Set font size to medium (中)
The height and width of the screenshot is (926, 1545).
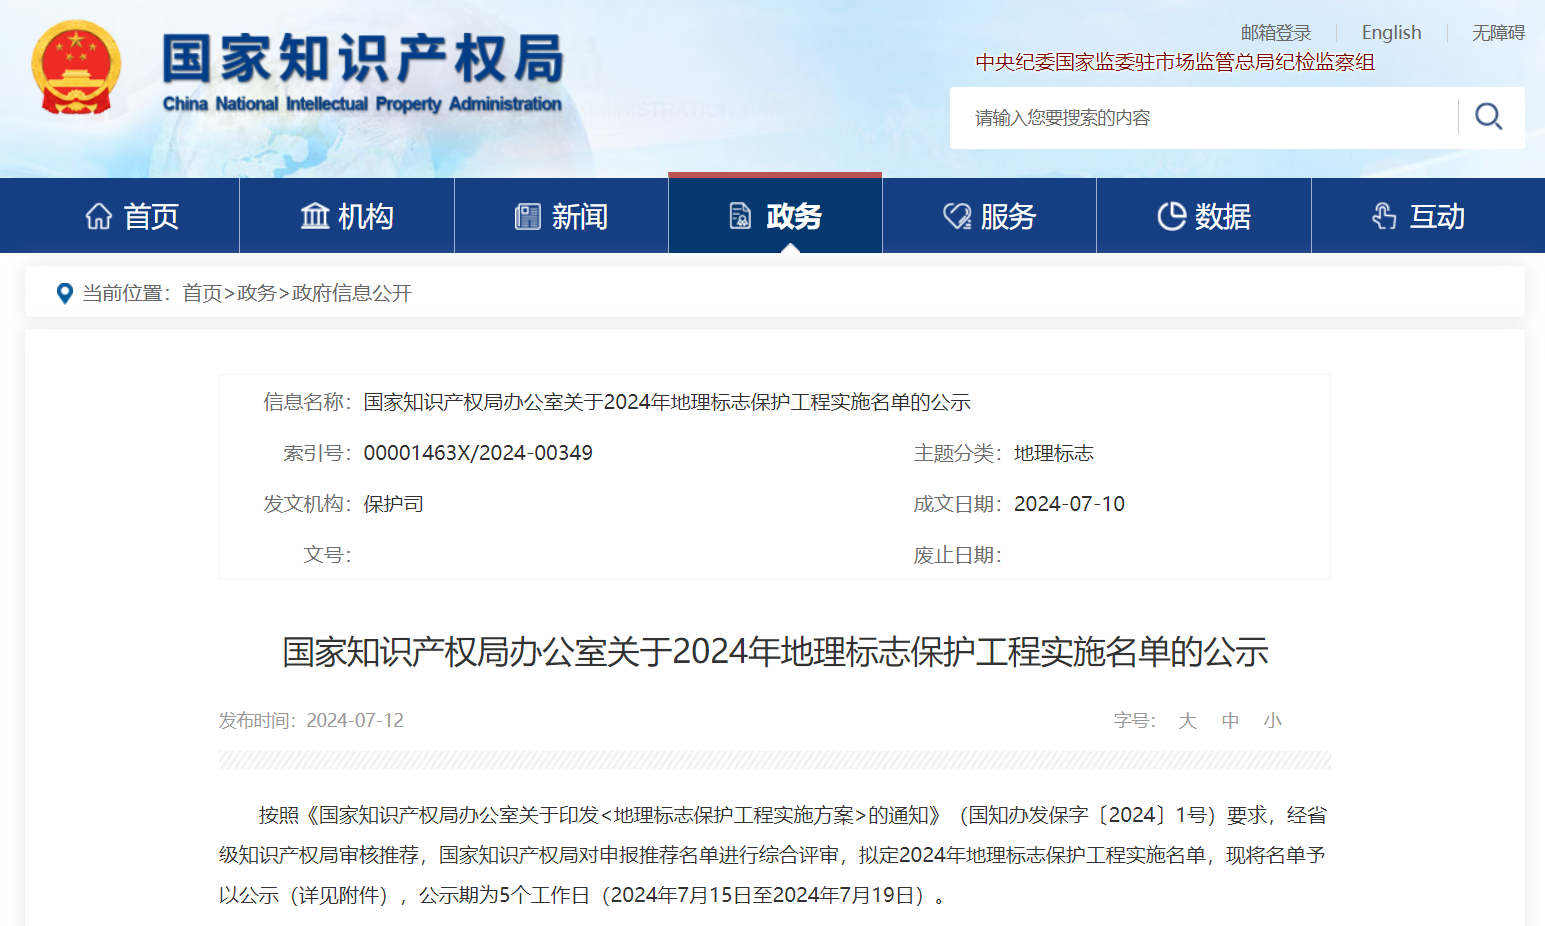[1230, 721]
